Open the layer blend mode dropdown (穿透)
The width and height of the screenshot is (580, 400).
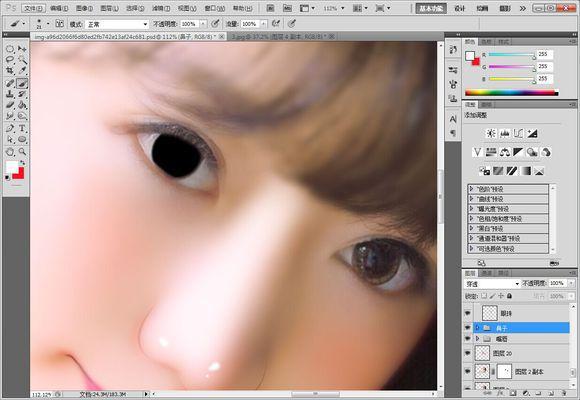[492, 284]
